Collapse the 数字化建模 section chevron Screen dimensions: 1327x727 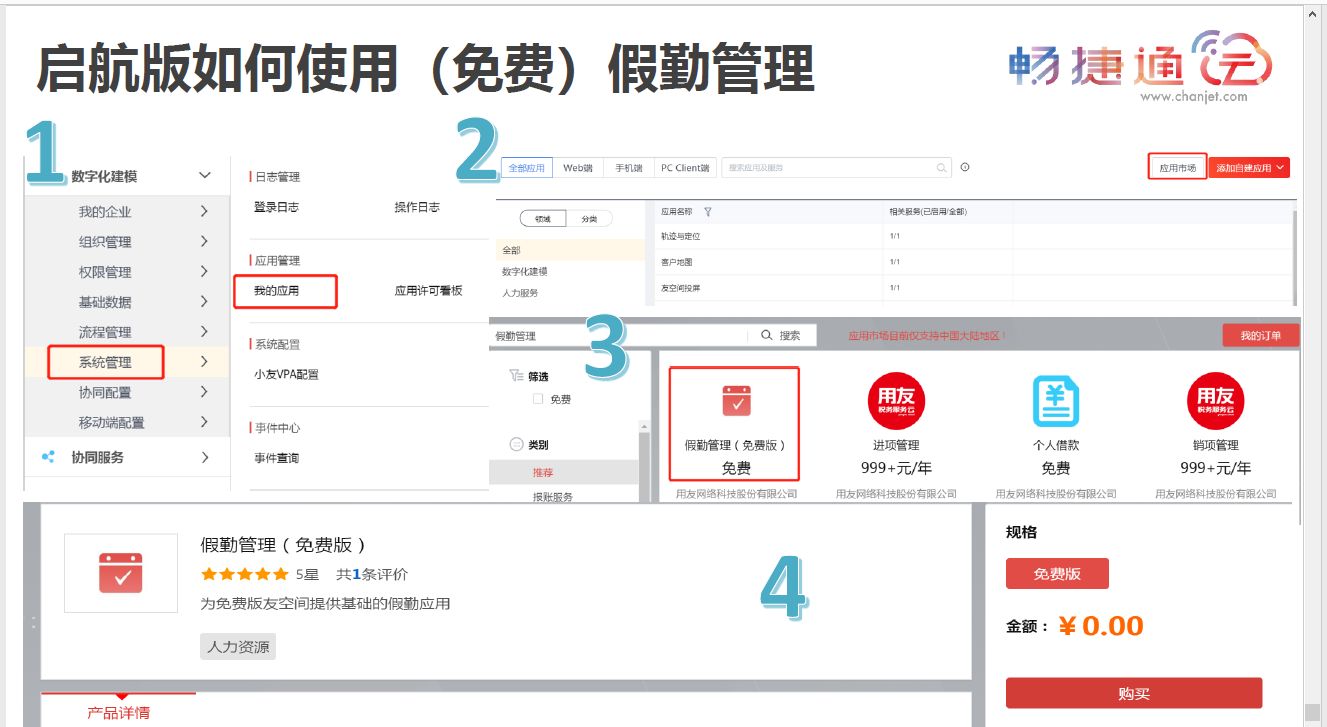coord(205,176)
